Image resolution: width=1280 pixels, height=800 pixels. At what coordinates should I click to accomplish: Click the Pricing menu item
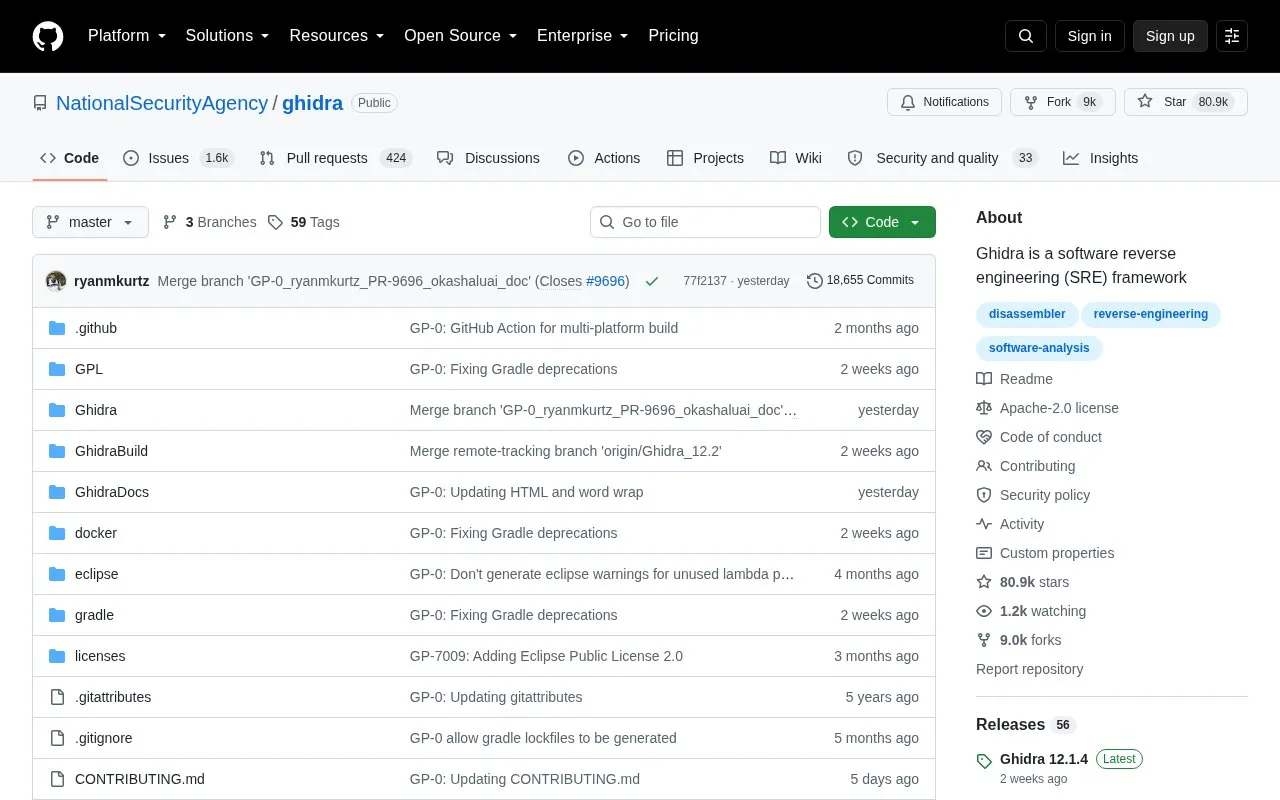673,36
